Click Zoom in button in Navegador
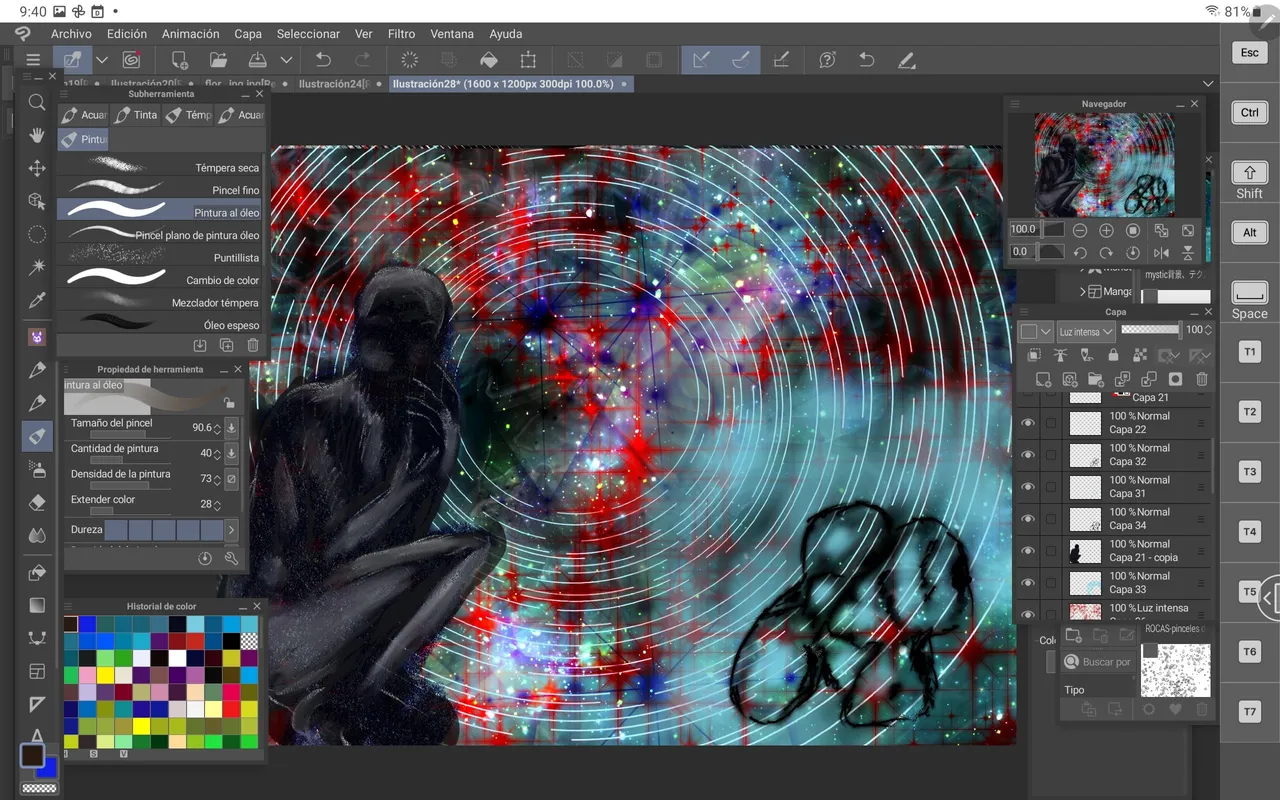 tap(1107, 230)
